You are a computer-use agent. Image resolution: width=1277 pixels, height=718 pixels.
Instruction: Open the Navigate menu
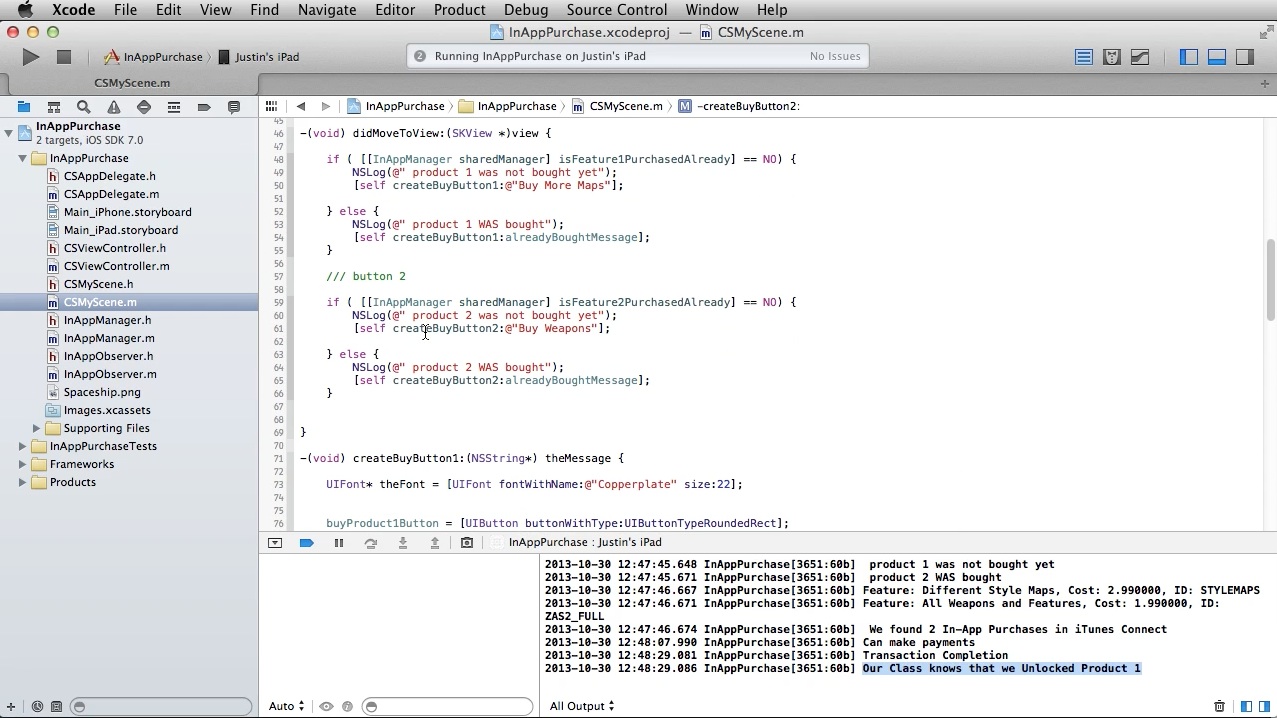(327, 10)
